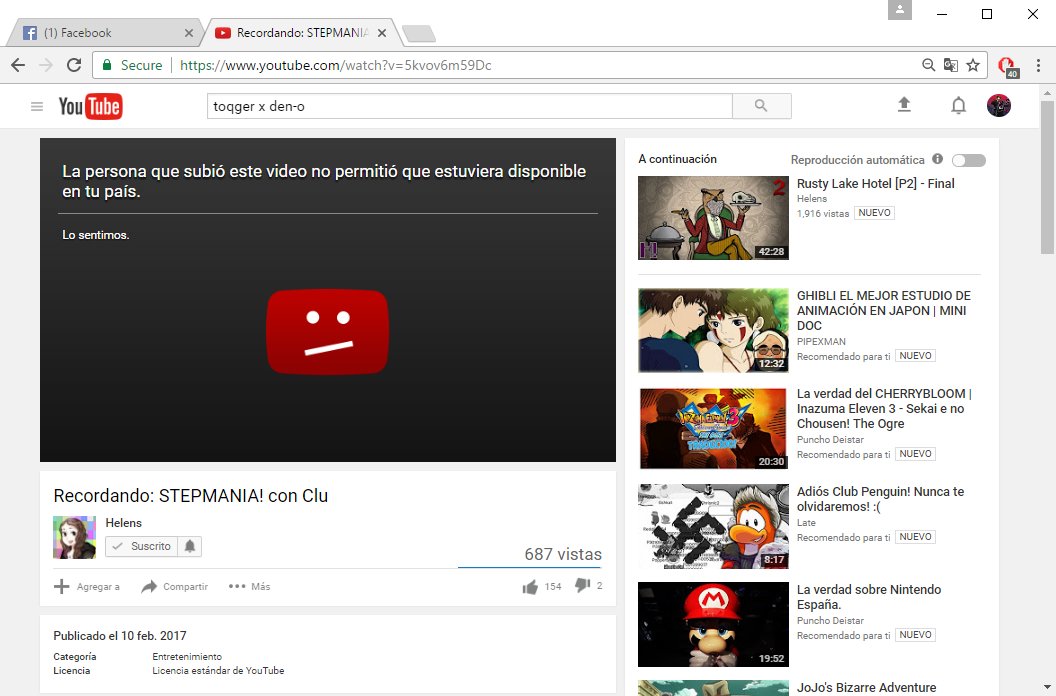Click the Helens channel name under title
The height and width of the screenshot is (696, 1056).
click(x=123, y=523)
